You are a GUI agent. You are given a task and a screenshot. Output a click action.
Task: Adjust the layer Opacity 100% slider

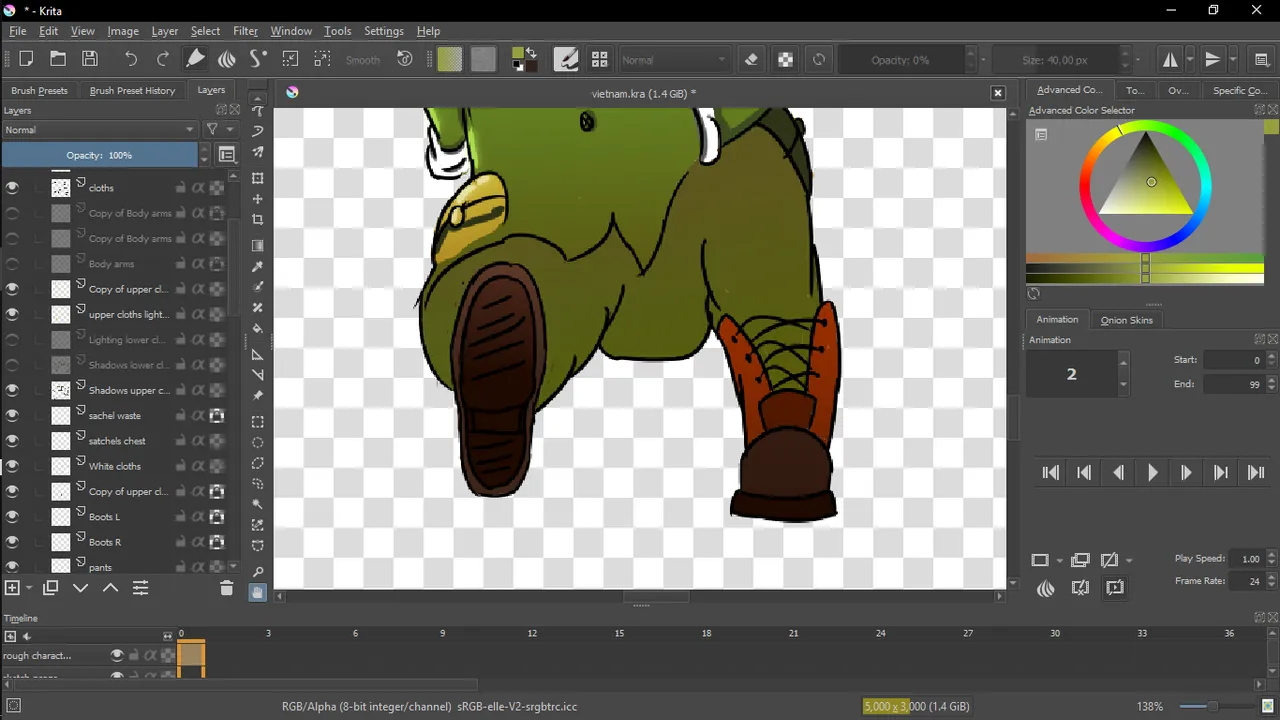pyautogui.click(x=100, y=155)
